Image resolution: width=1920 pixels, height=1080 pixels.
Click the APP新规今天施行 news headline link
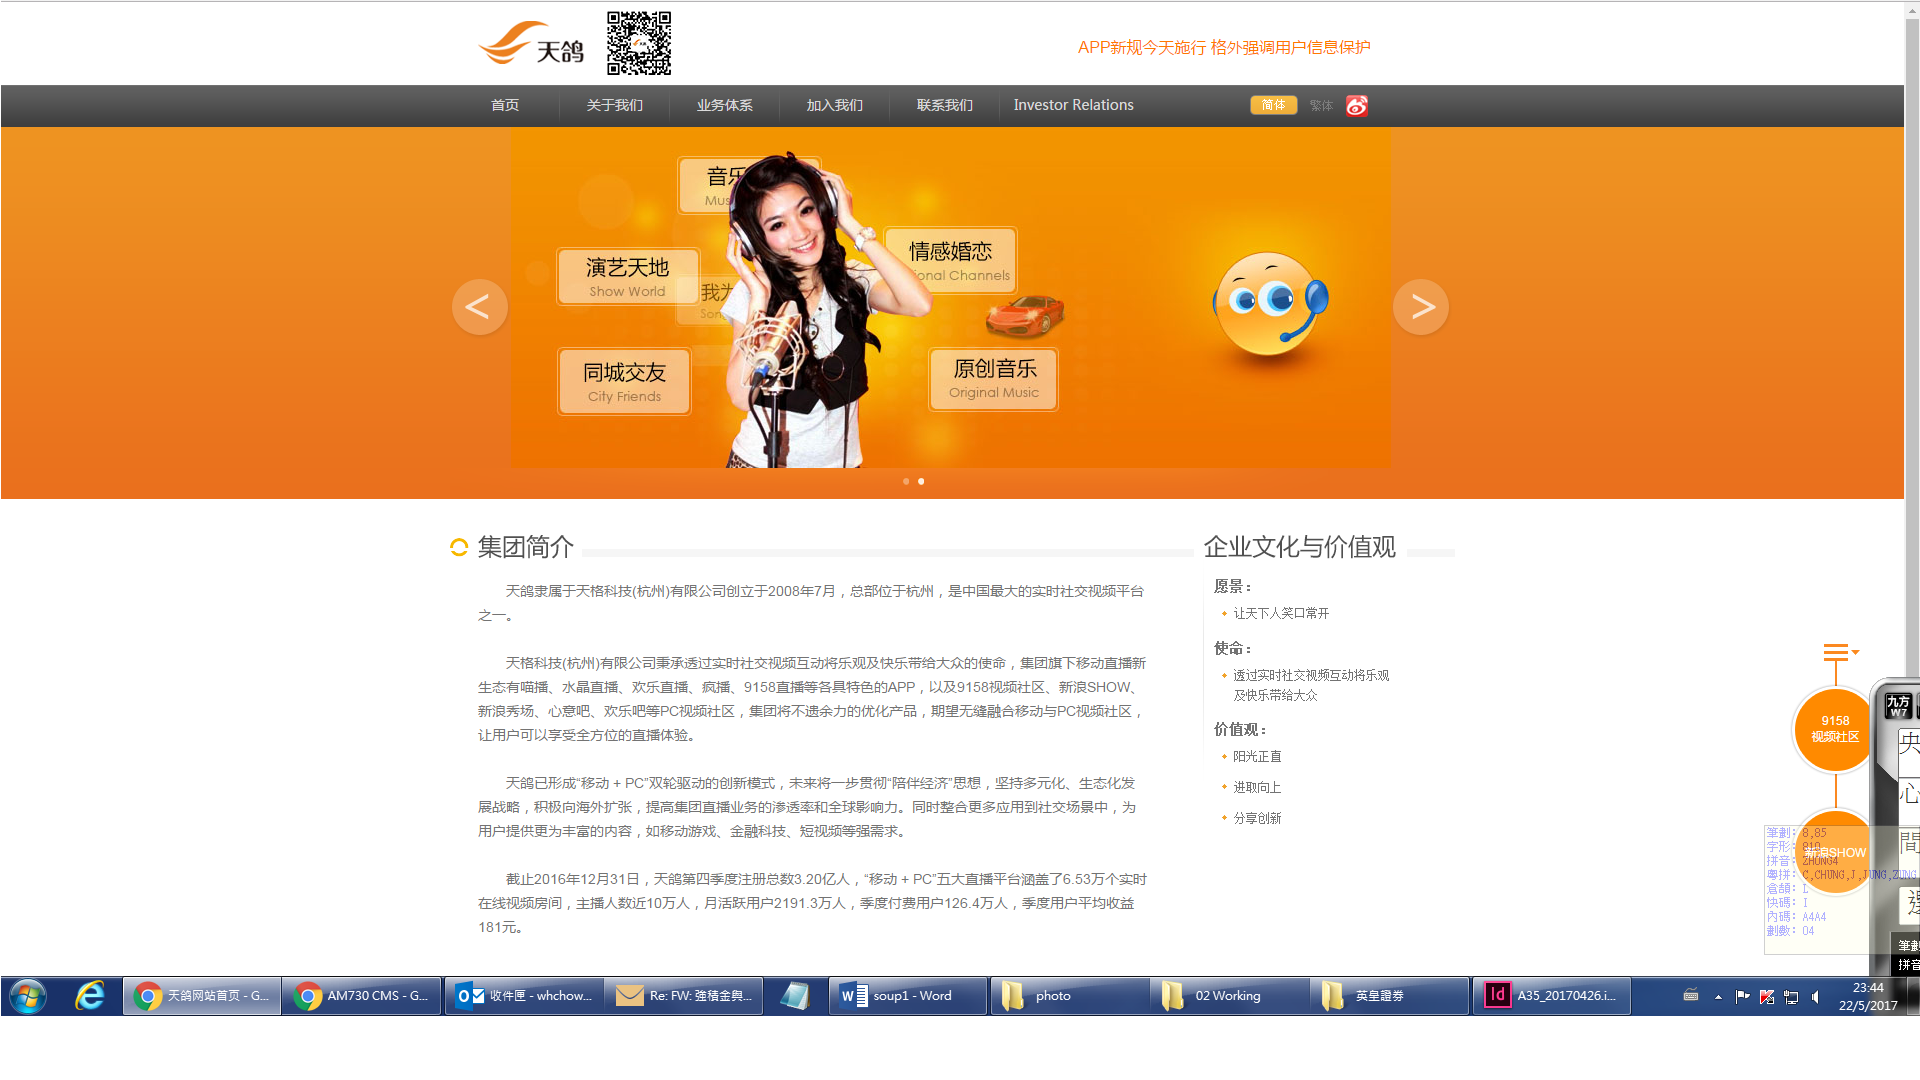pyautogui.click(x=1223, y=47)
